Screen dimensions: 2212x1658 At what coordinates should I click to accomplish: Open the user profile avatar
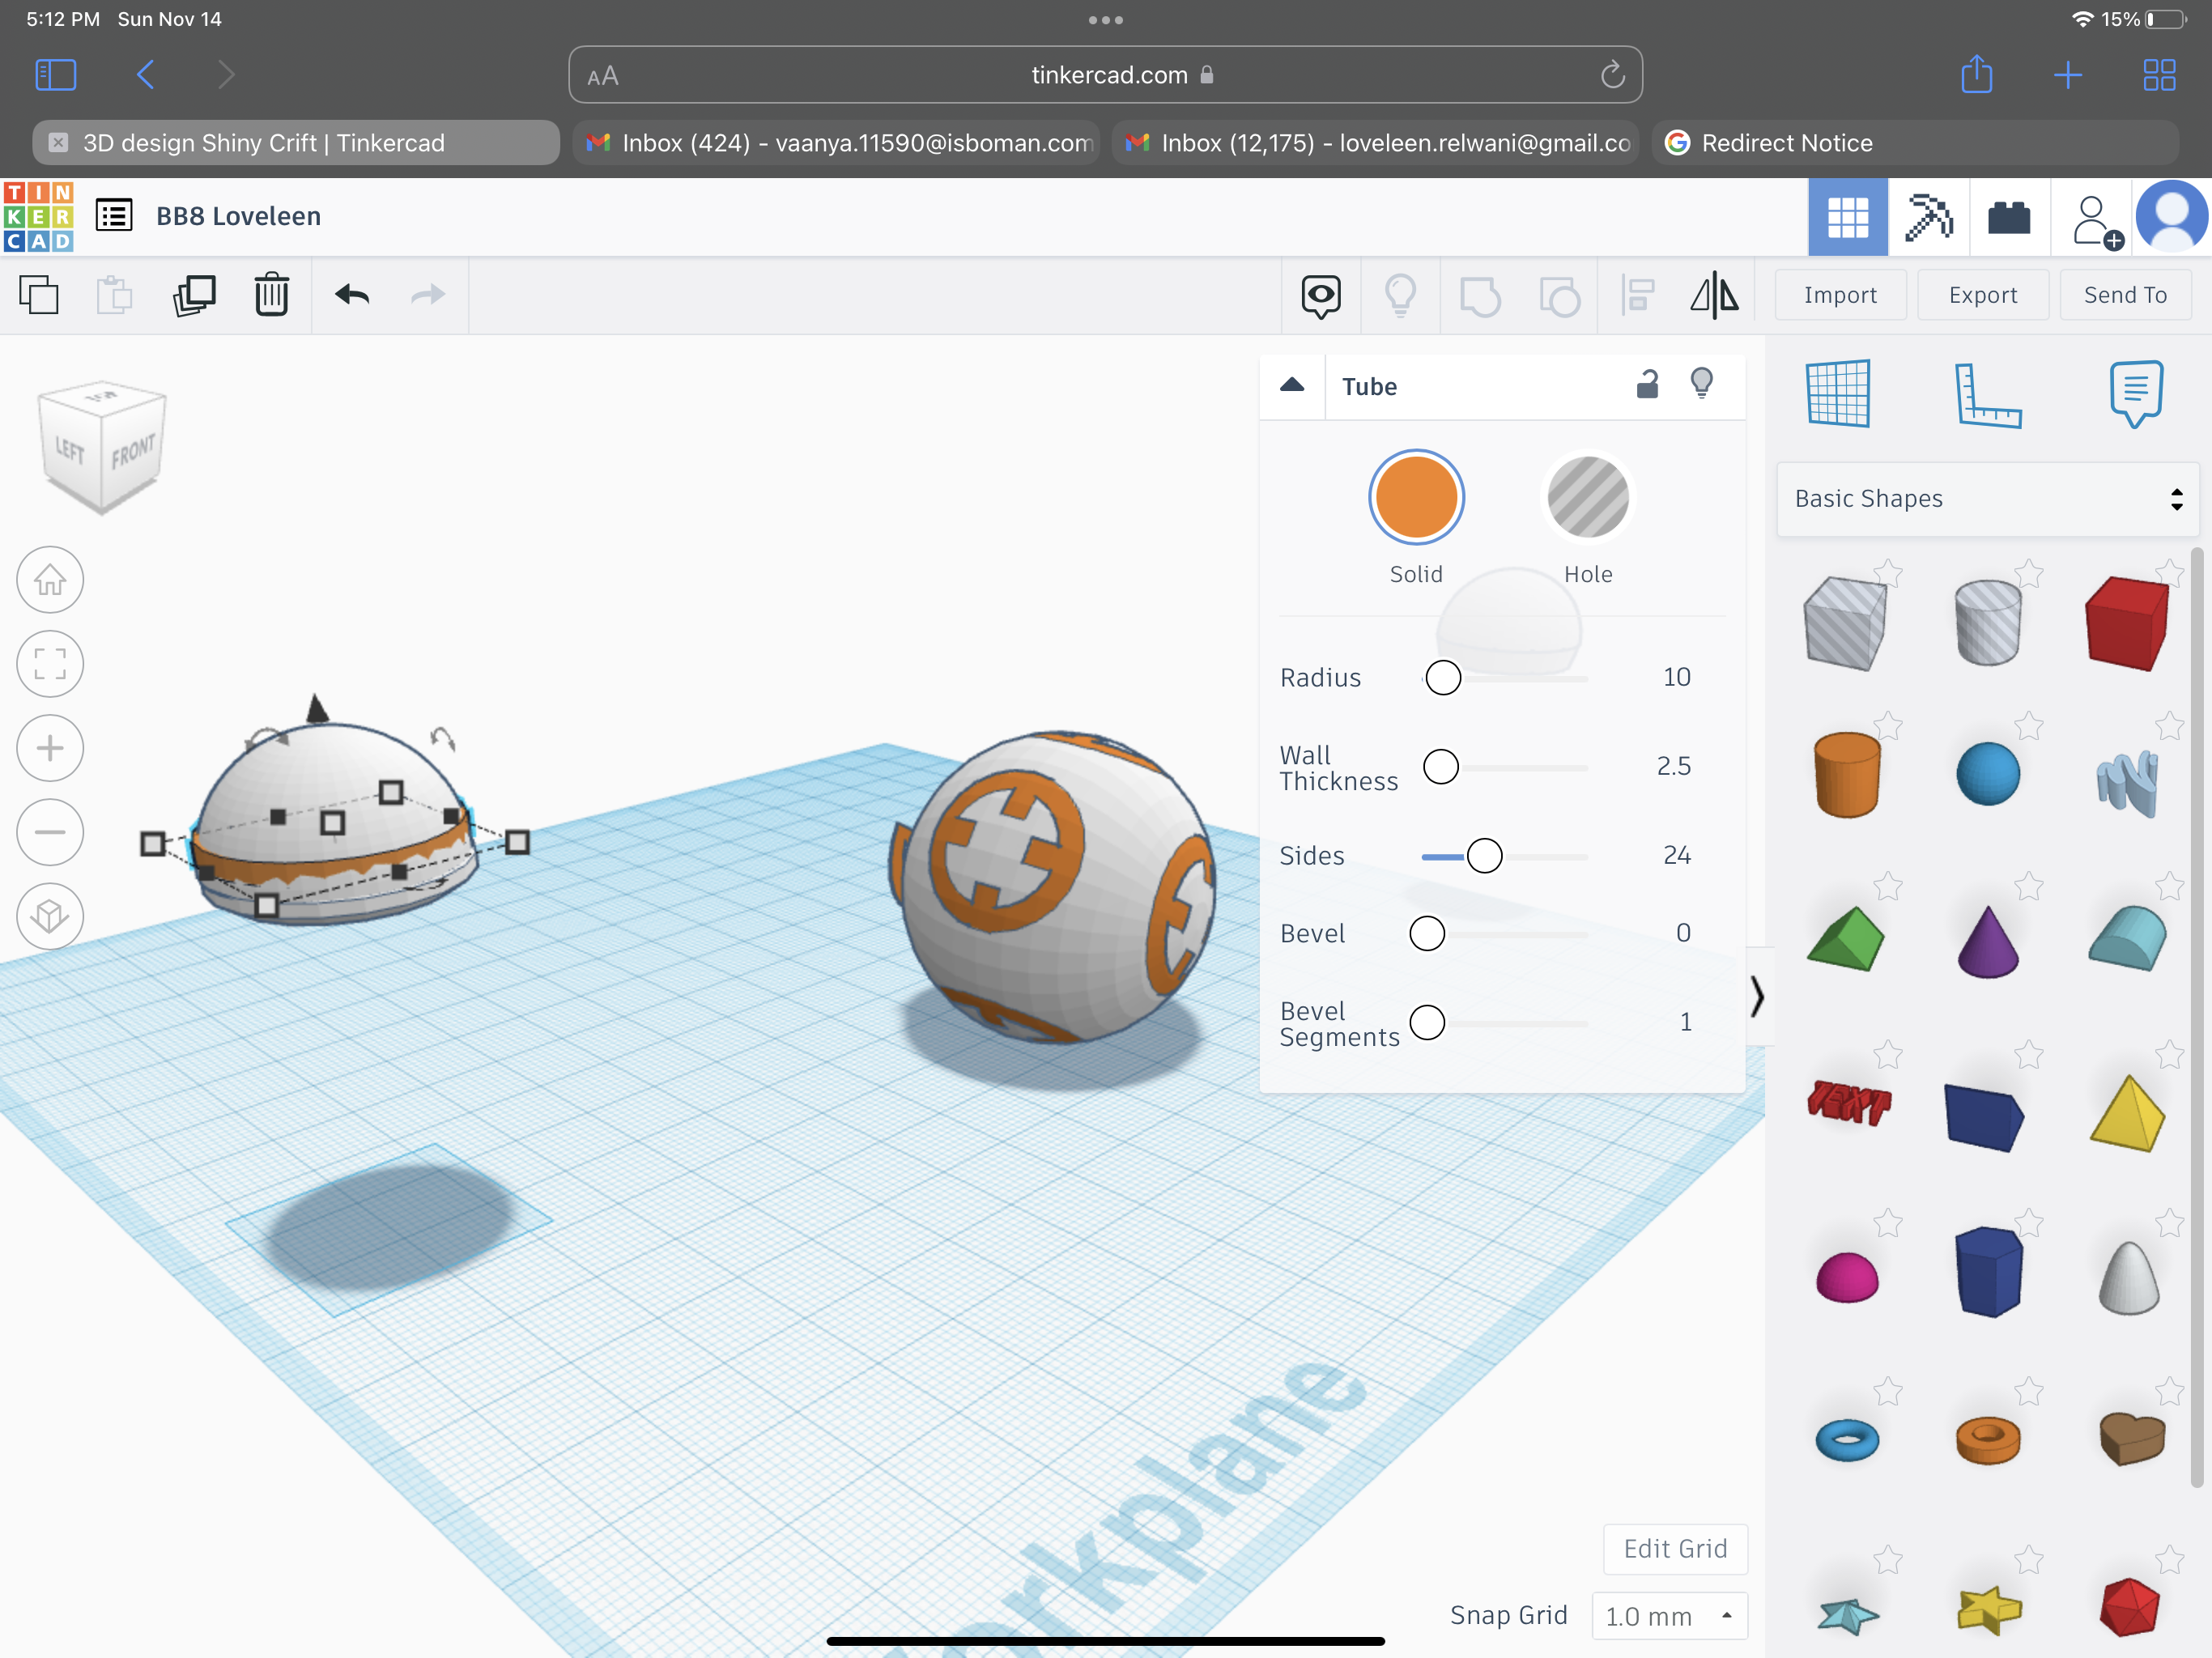pyautogui.click(x=2172, y=217)
